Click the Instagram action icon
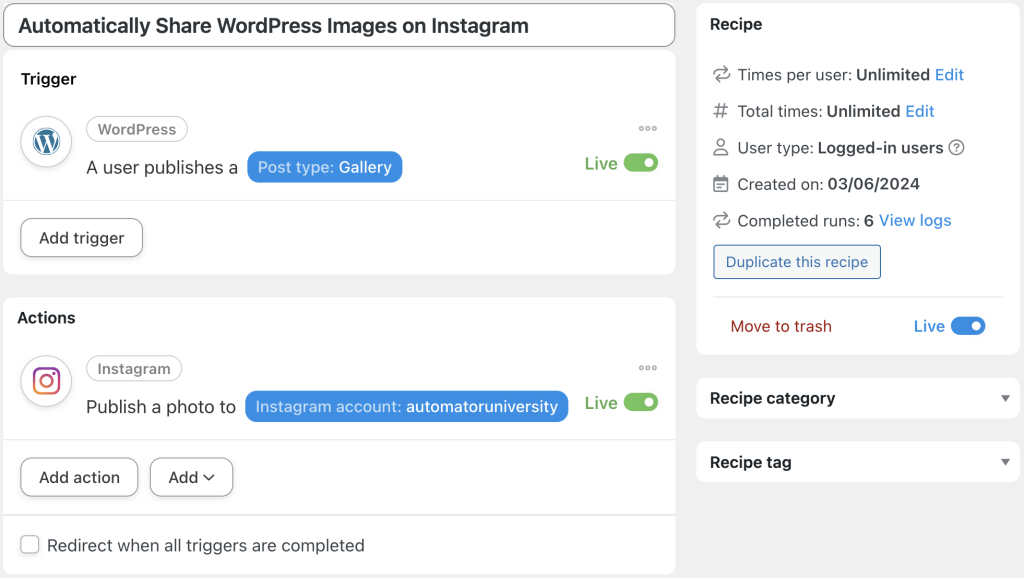Image resolution: width=1024 pixels, height=578 pixels. [46, 381]
